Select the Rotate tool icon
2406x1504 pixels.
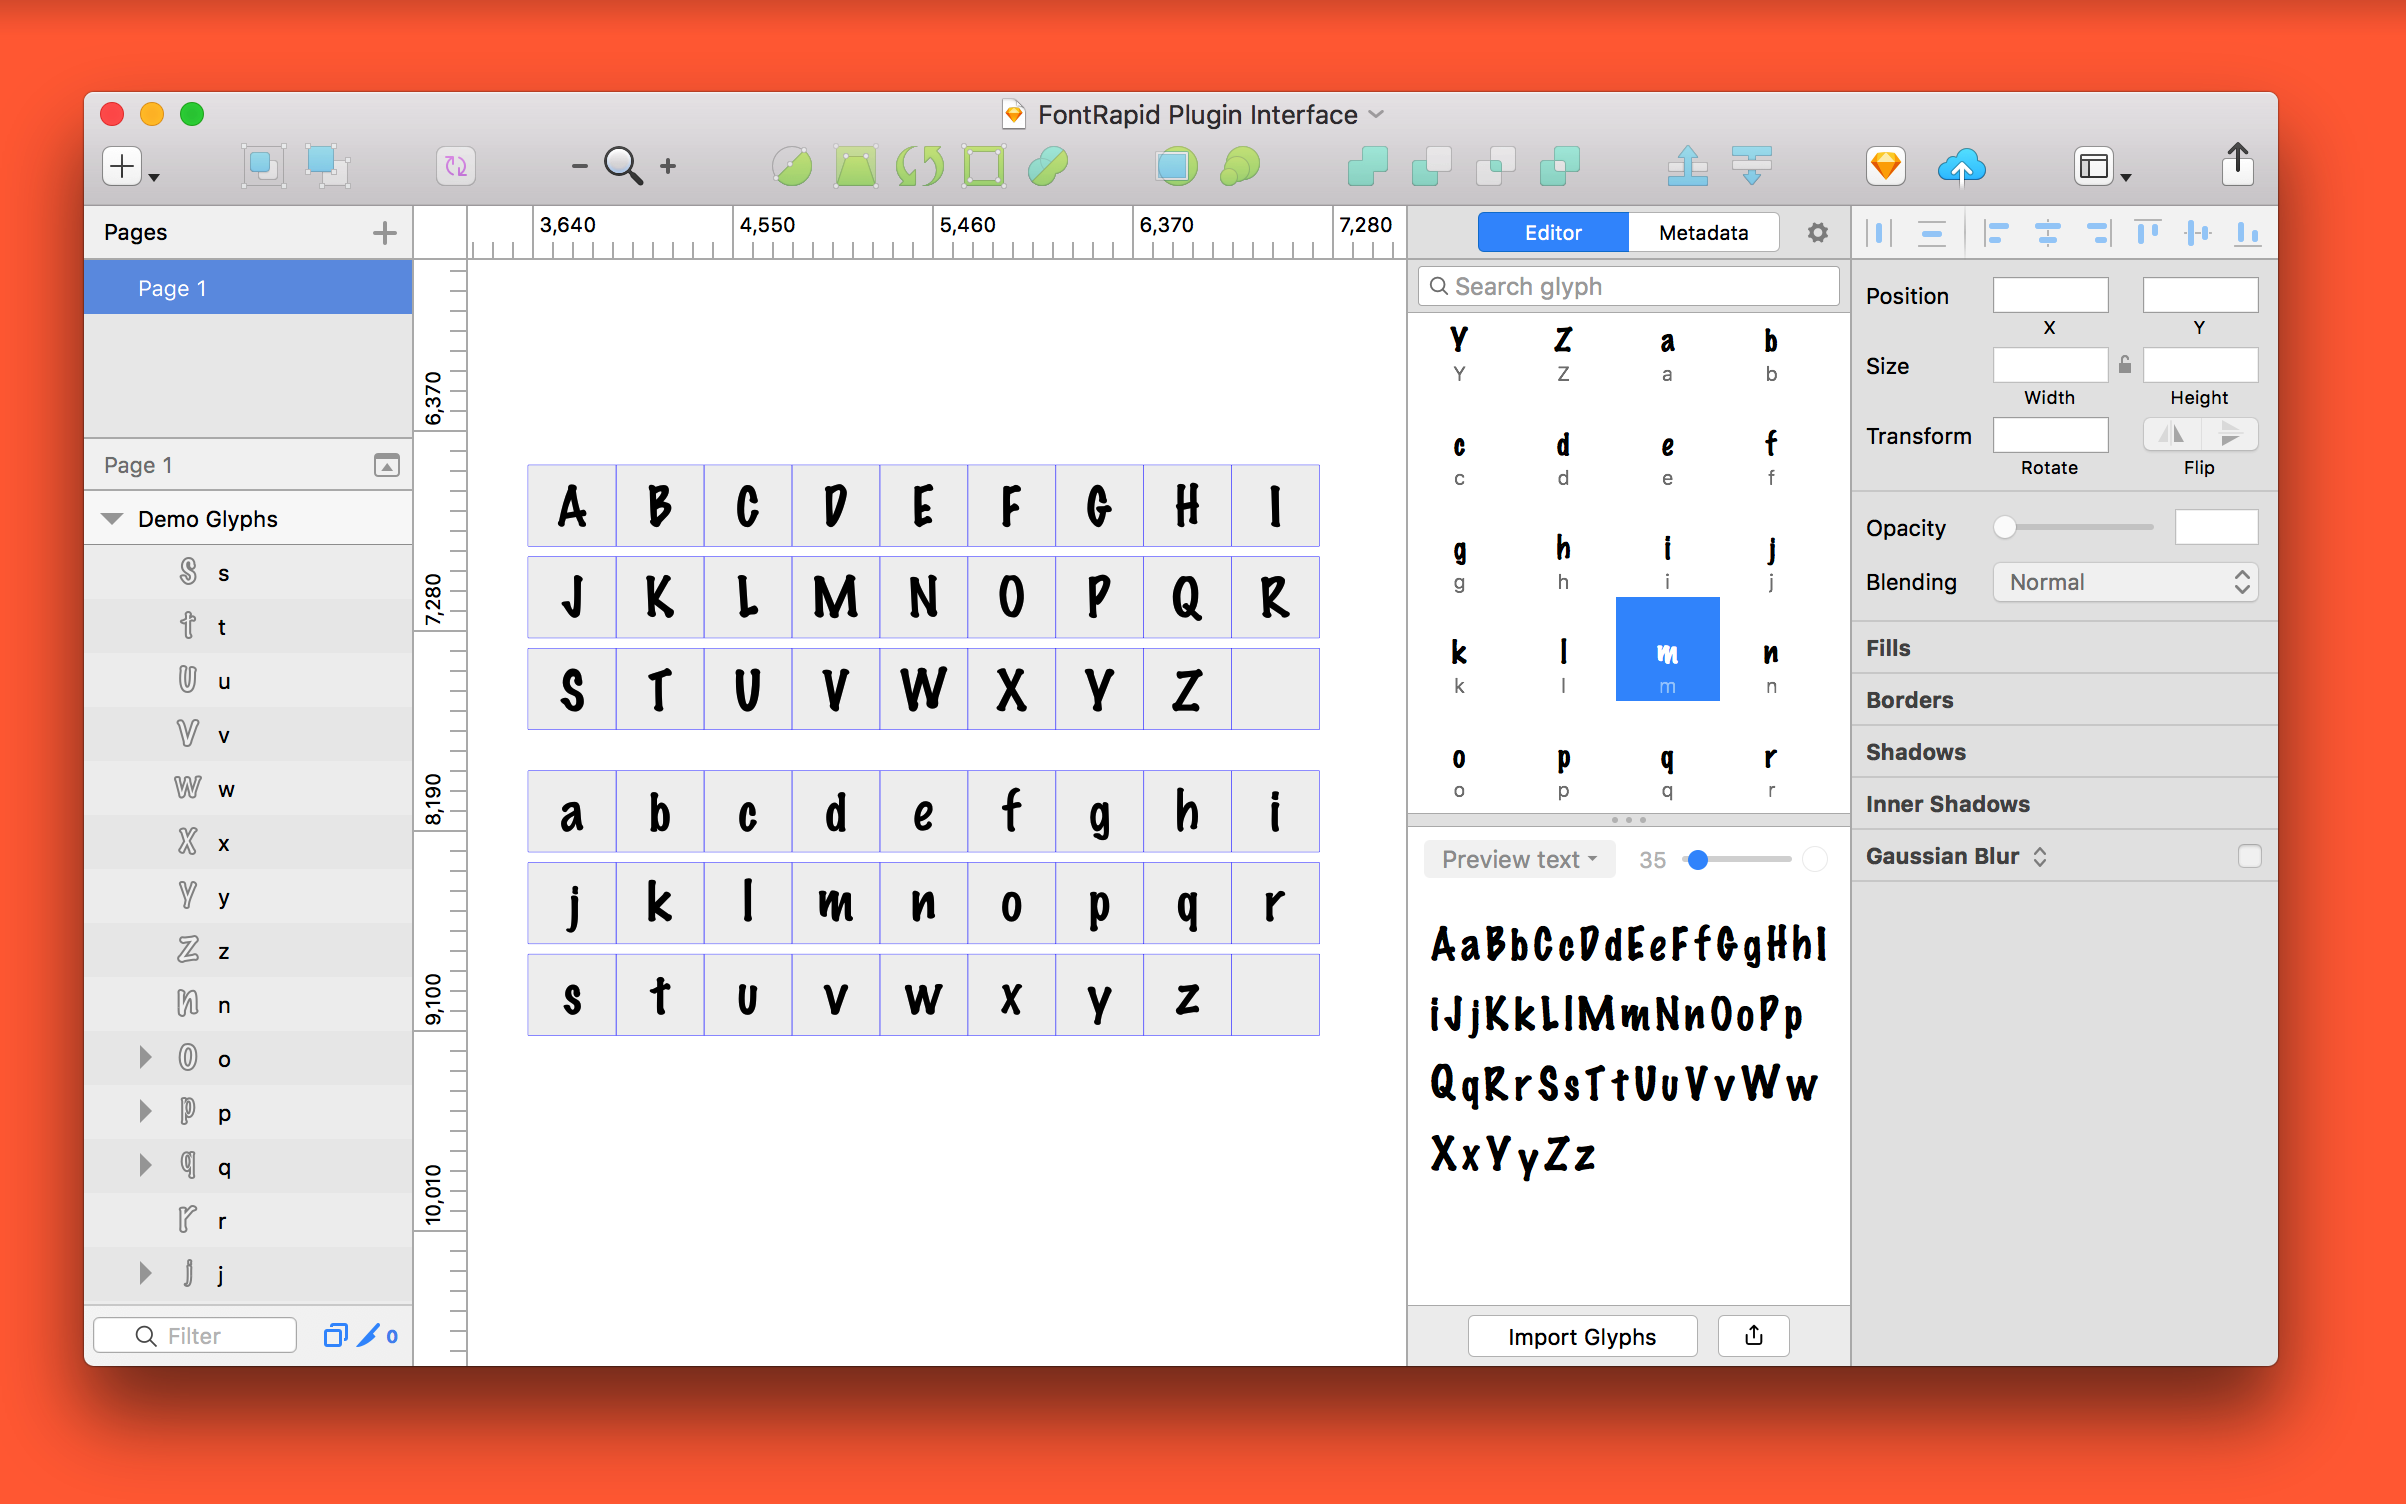(920, 166)
